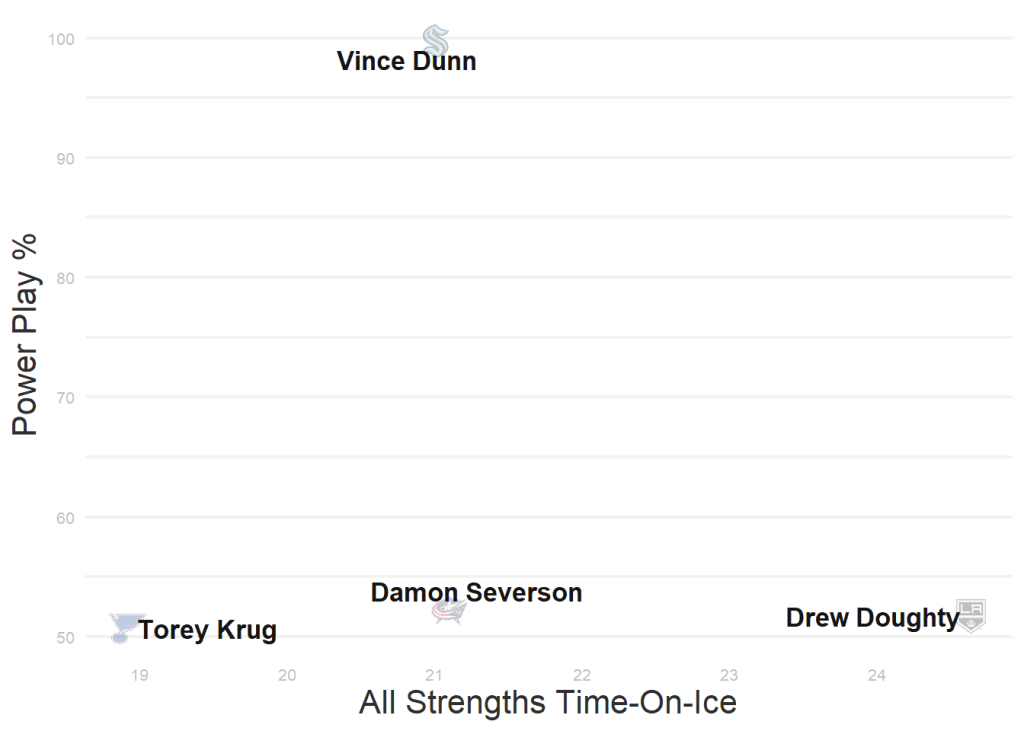Viewport: 1024px width, 731px height.
Task: Click the 22 tick label on x-axis
Action: (x=582, y=676)
